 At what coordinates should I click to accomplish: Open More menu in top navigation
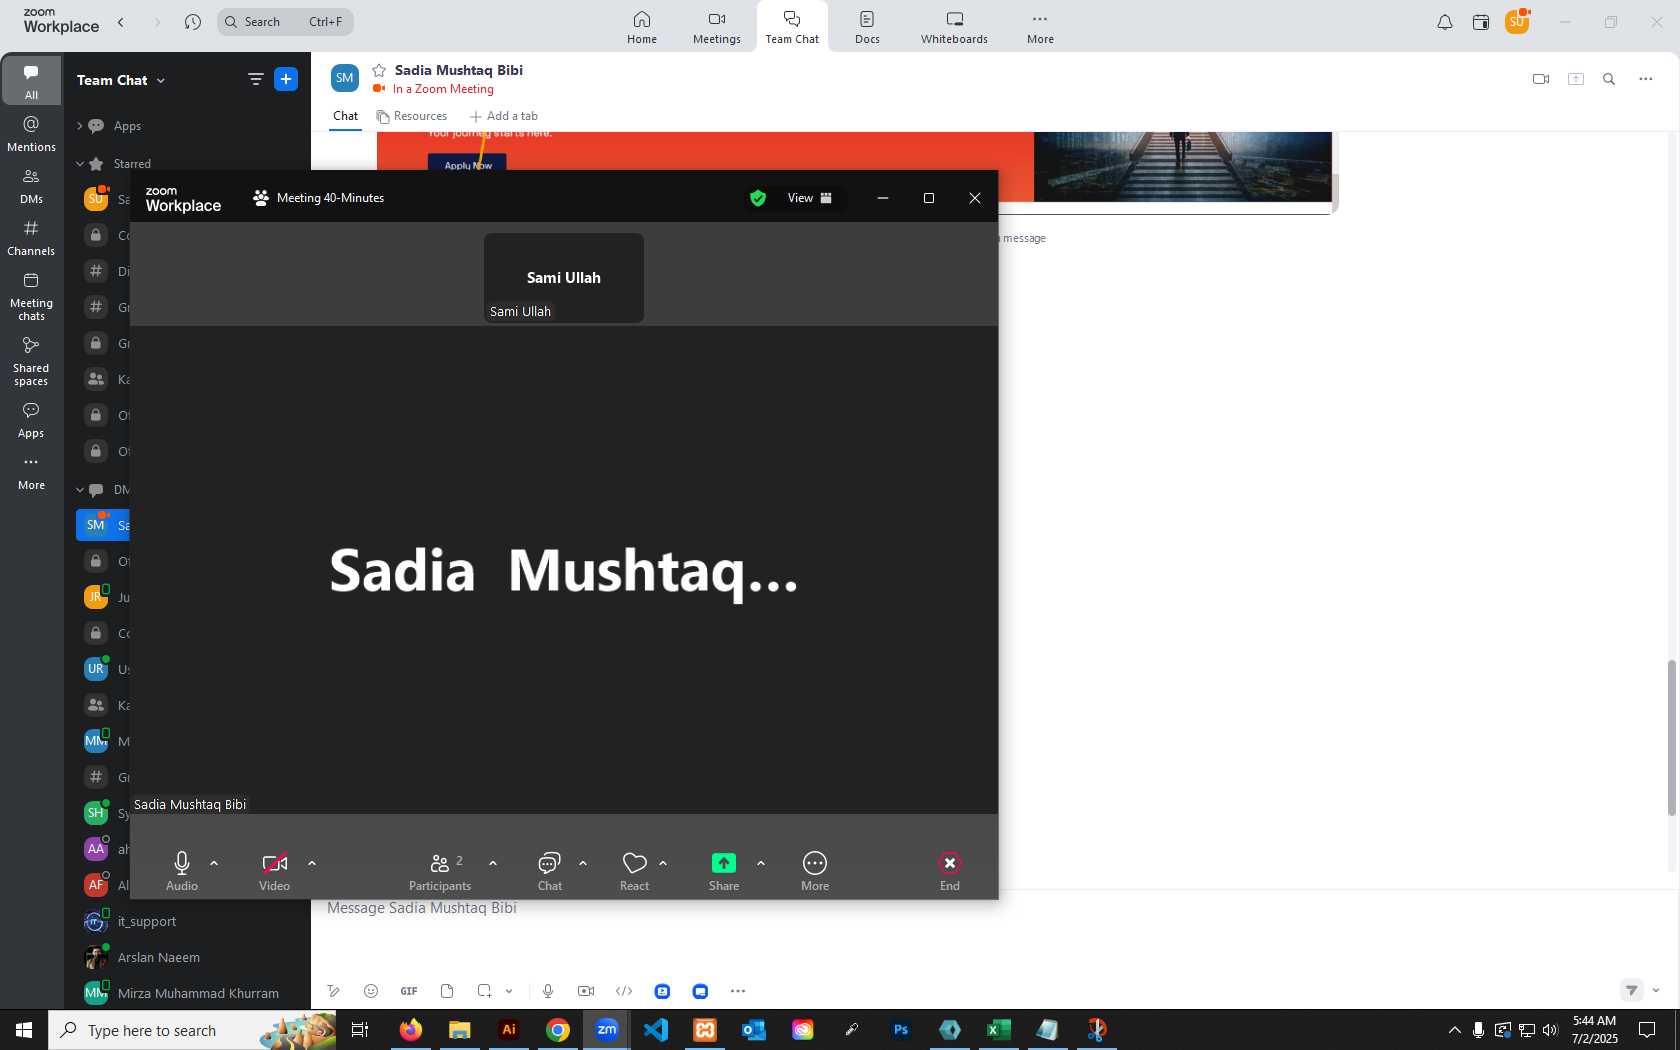1040,27
